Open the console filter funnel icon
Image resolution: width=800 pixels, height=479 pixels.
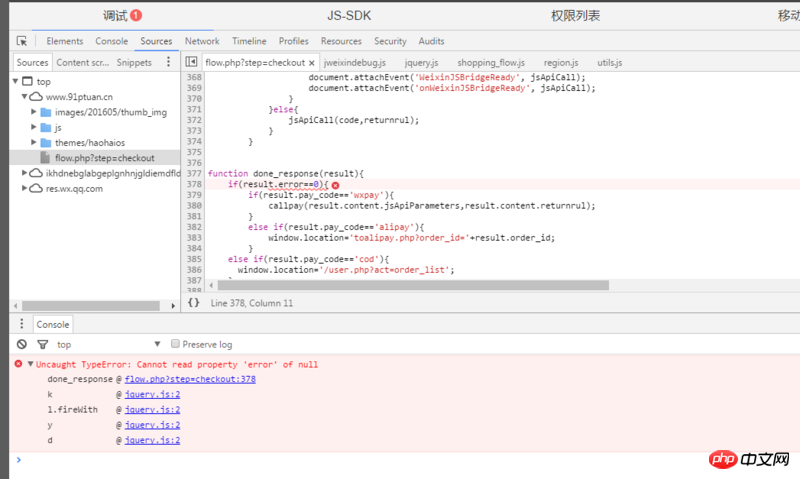tap(42, 344)
